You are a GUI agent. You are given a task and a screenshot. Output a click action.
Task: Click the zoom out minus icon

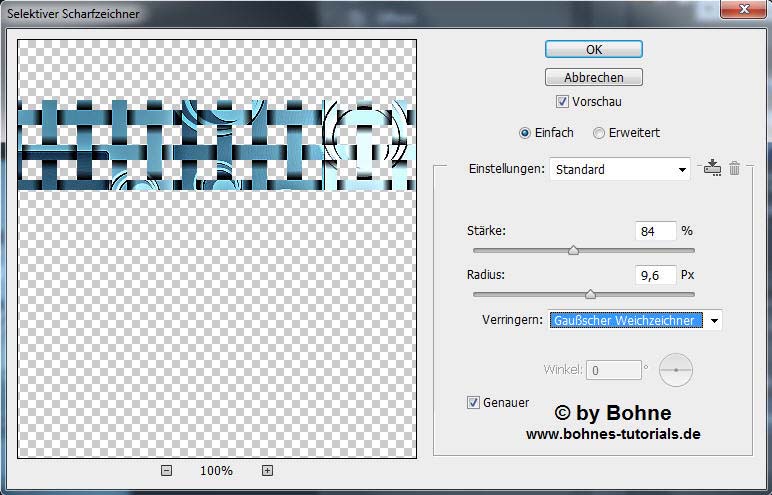click(x=166, y=471)
